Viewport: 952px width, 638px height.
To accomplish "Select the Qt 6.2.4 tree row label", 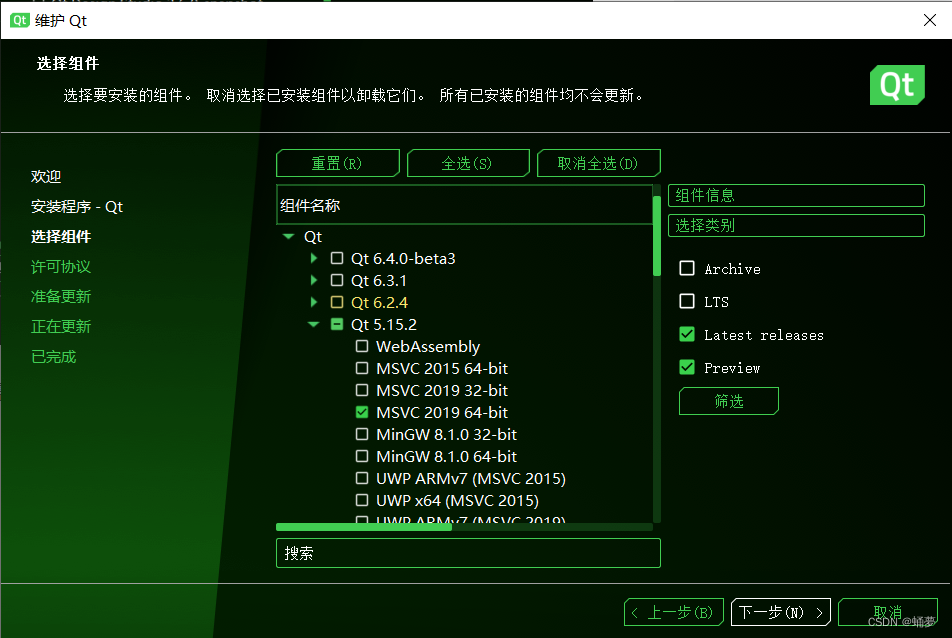I will point(379,302).
